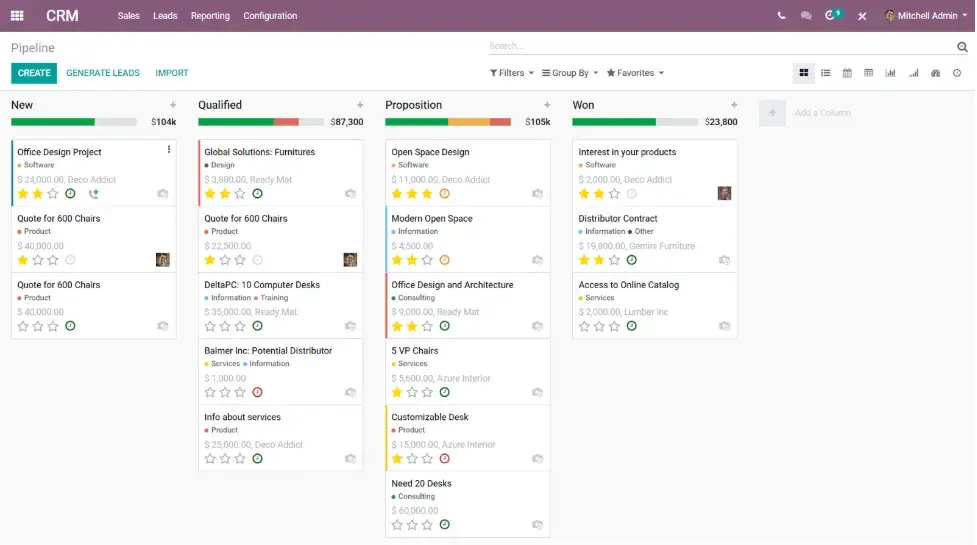Click the call icon on Office Design Project
This screenshot has width=977, height=545.
[x=94, y=194]
